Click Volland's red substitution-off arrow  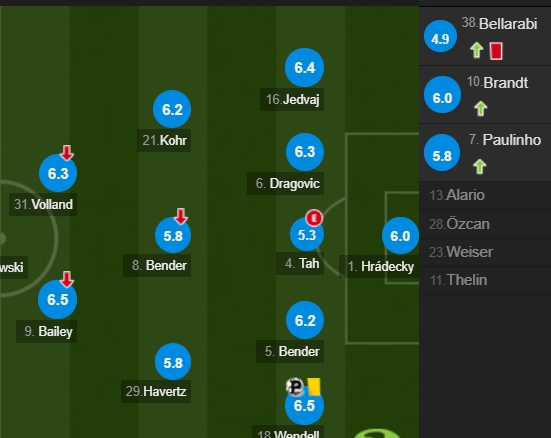coord(67,153)
